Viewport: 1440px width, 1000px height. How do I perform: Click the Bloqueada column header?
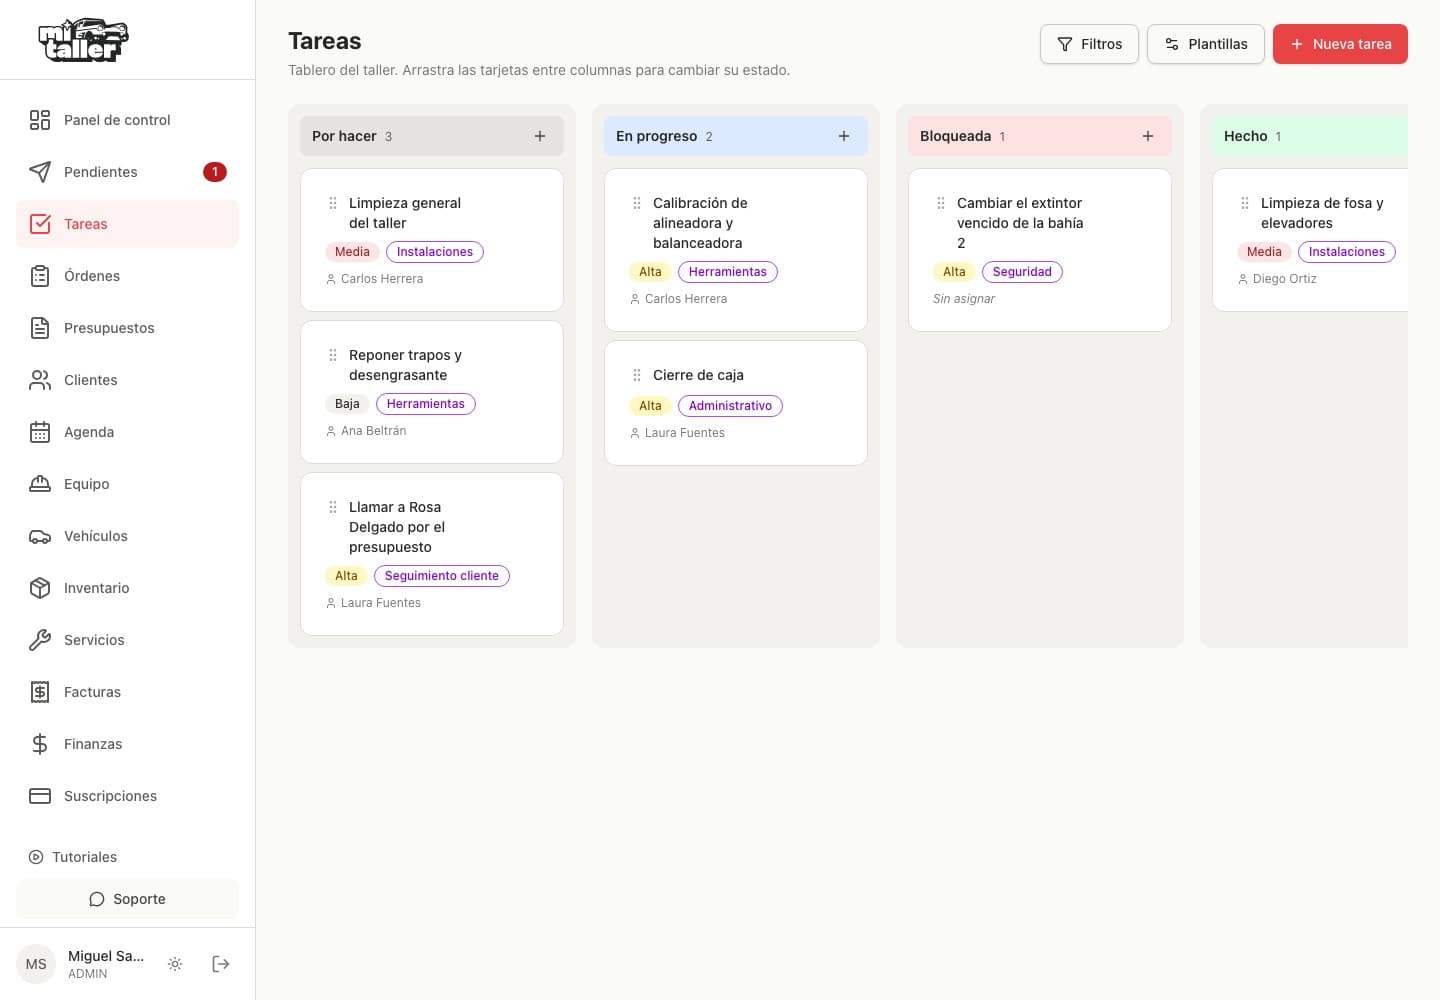(x=1040, y=136)
